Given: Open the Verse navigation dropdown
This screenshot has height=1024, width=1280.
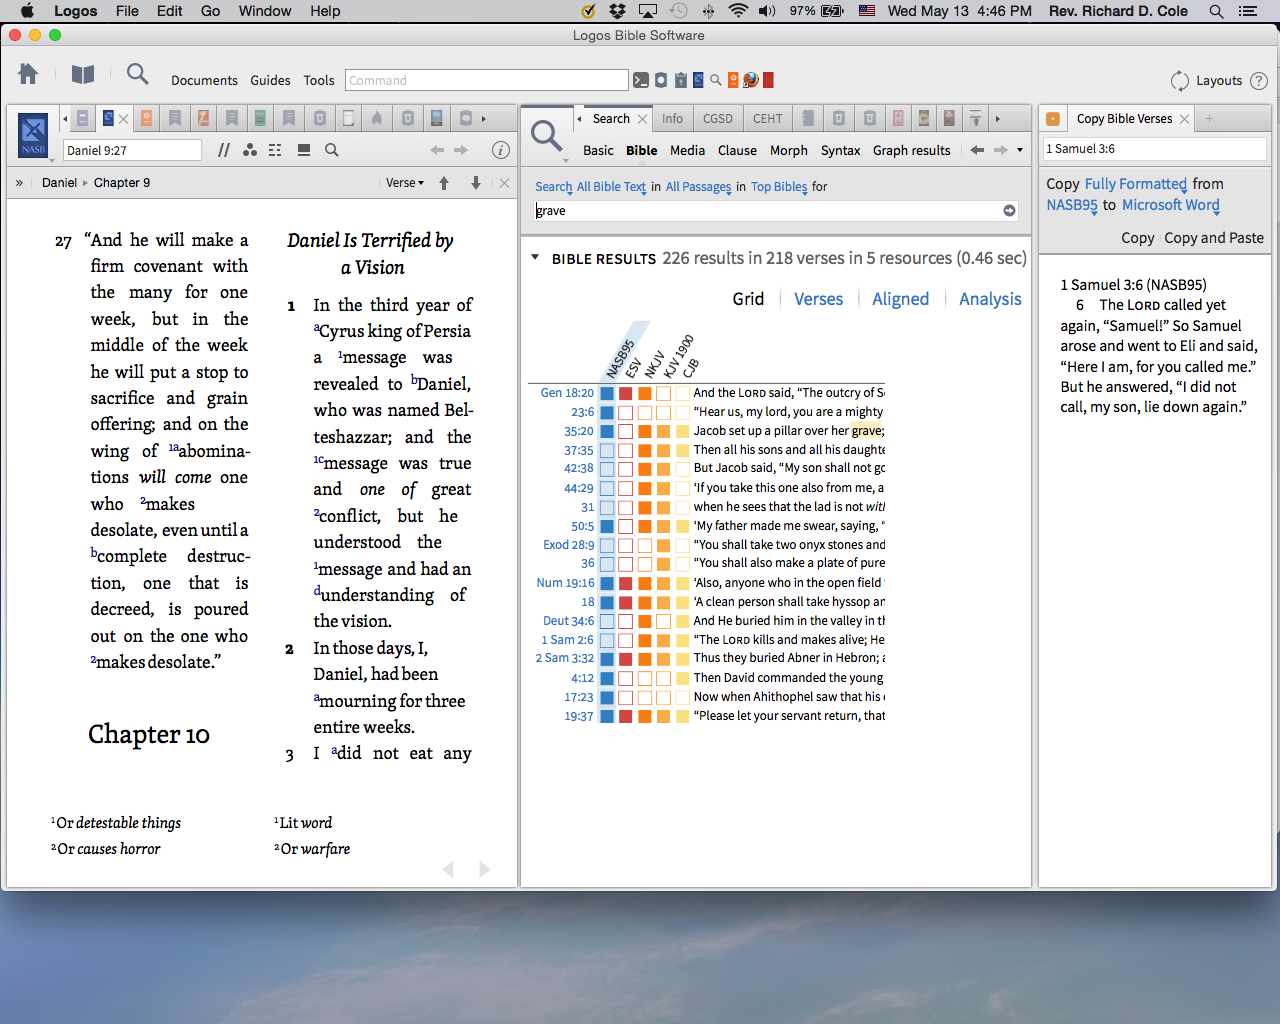Looking at the screenshot, I should [x=405, y=183].
